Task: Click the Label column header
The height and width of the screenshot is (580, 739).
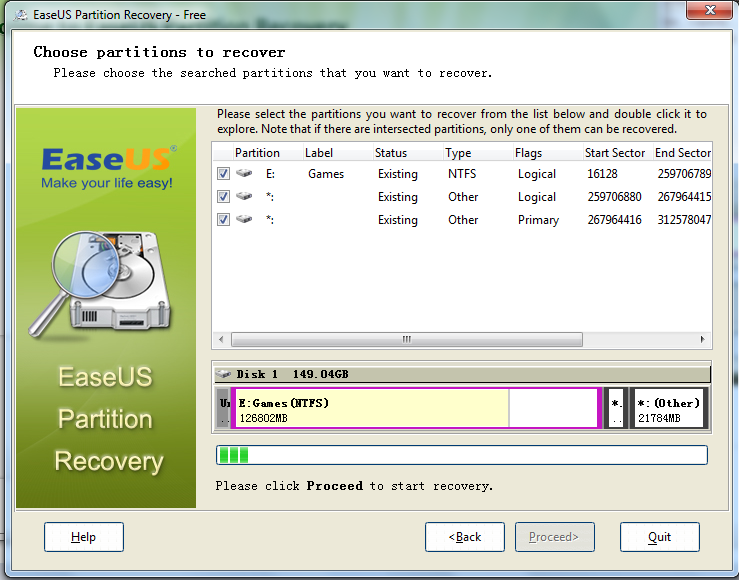Action: point(337,153)
